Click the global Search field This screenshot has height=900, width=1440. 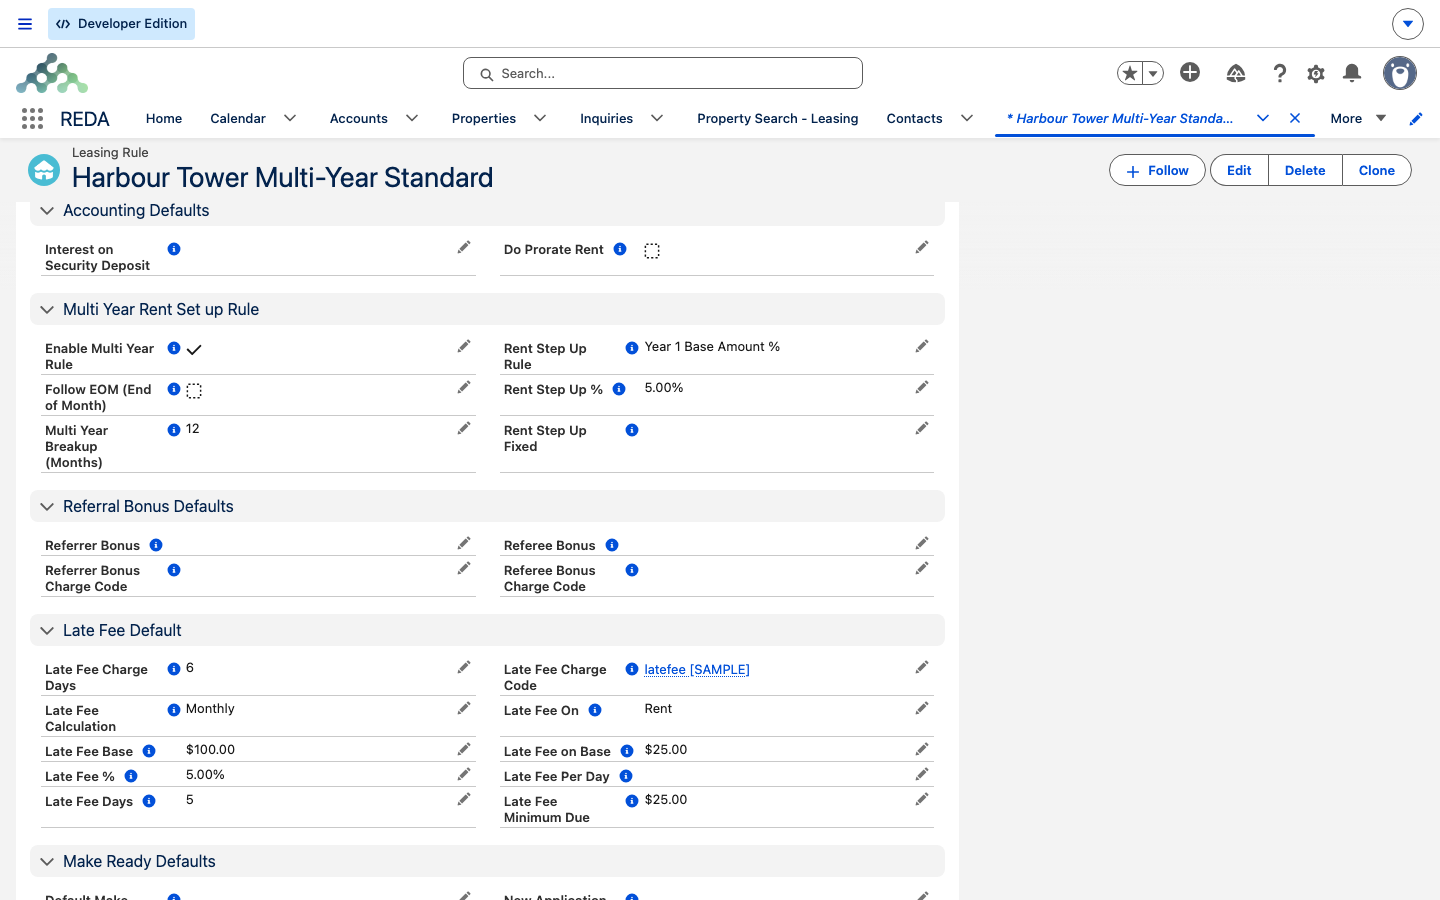[663, 73]
